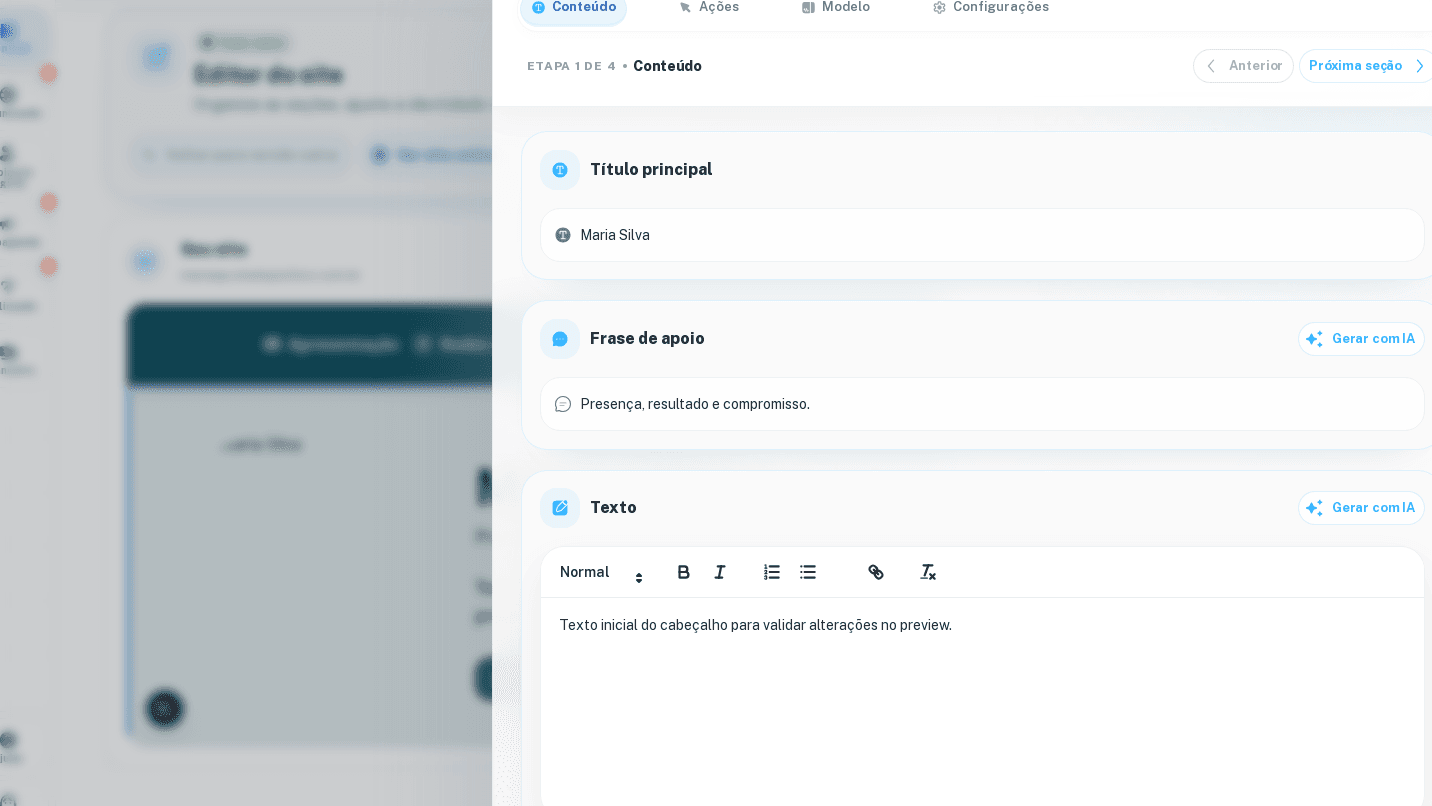Click Gerar com IA for Frase de apoio
Image resolution: width=1432 pixels, height=806 pixels.
(1361, 339)
